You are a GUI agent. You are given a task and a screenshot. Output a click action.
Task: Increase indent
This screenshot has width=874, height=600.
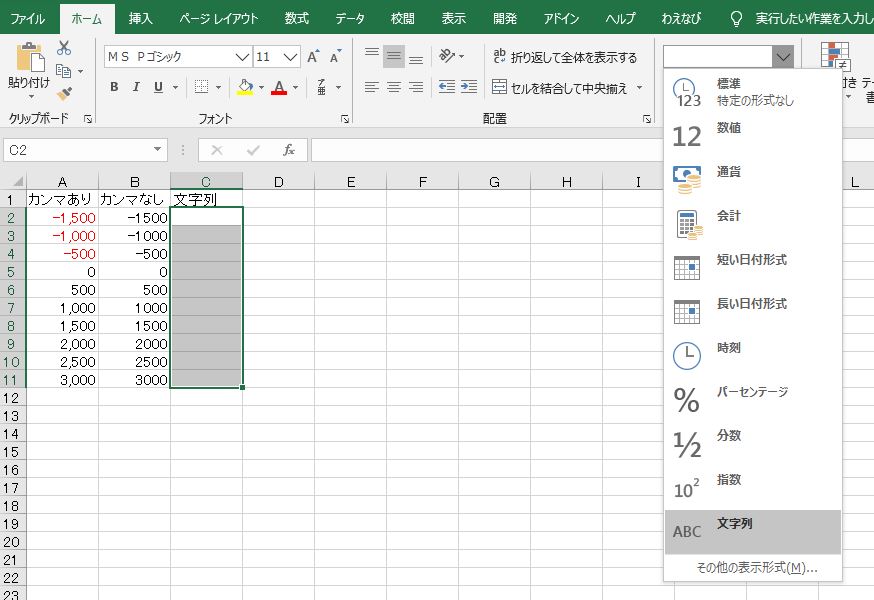tap(469, 87)
